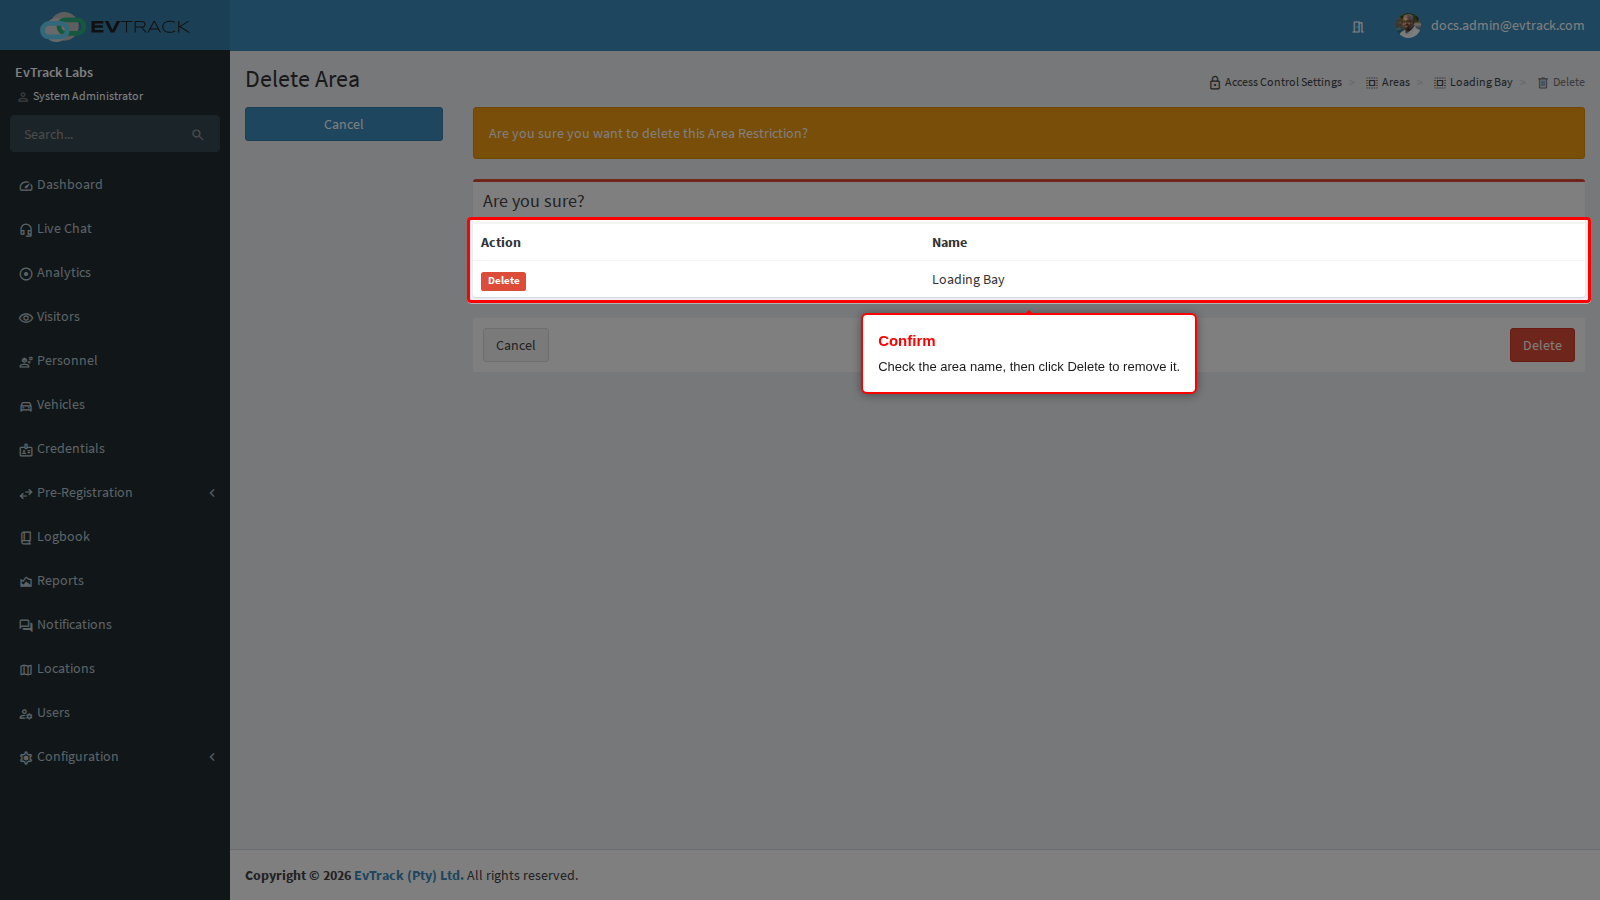The width and height of the screenshot is (1600, 900).
Task: Click the Delete breadcrumb trash icon
Action: [1543, 83]
